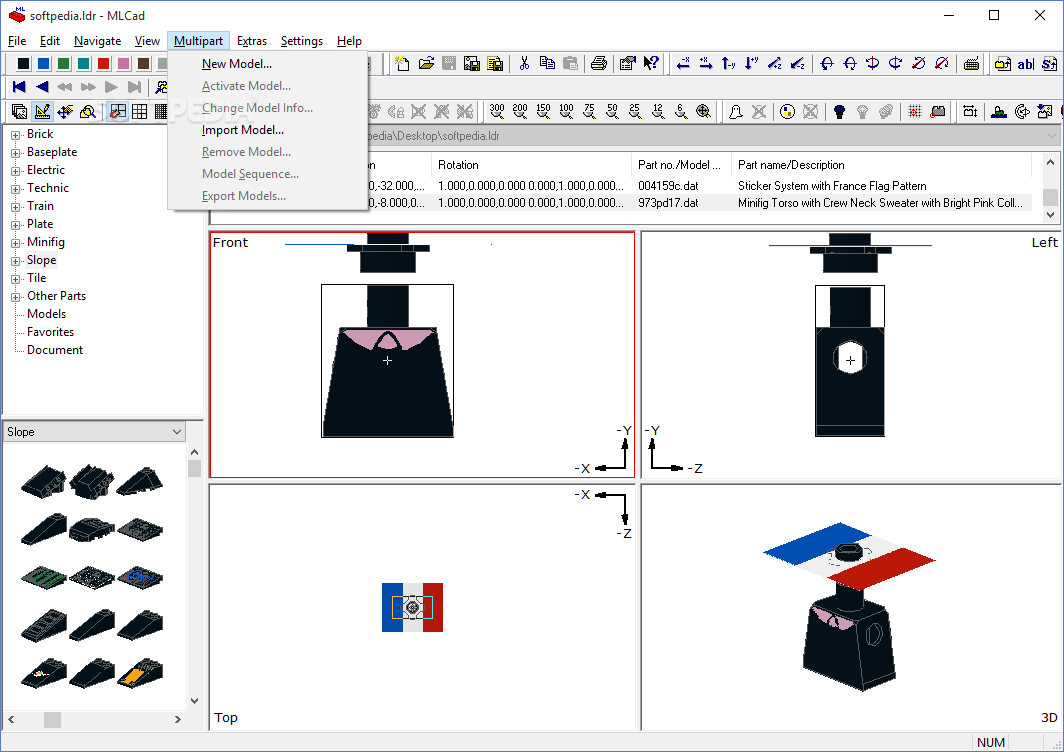The height and width of the screenshot is (752, 1064).
Task: Open the Edit menu
Action: (x=50, y=41)
